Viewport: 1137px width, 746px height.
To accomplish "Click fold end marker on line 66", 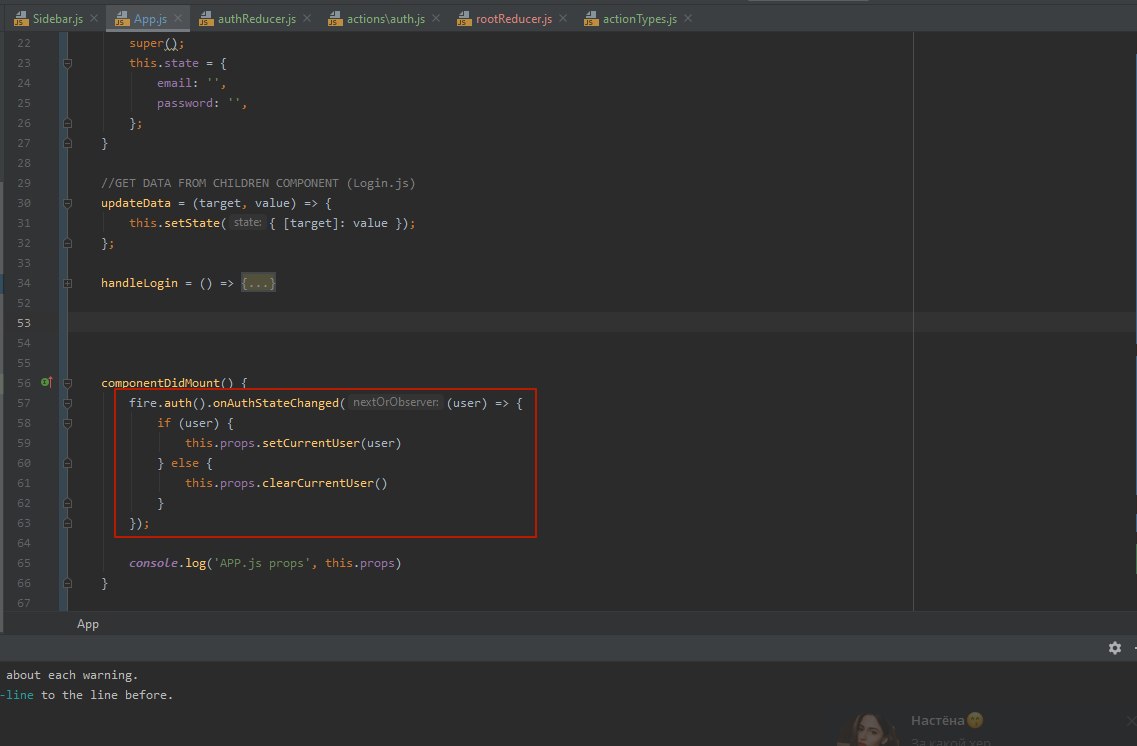I will pyautogui.click(x=67, y=583).
